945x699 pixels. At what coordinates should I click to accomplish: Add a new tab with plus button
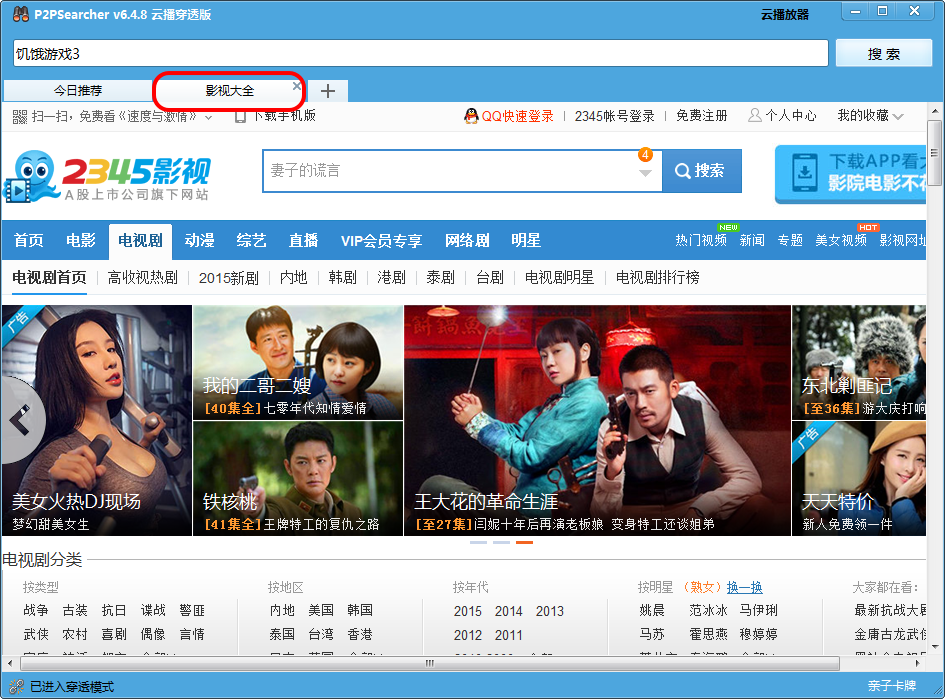tap(328, 91)
